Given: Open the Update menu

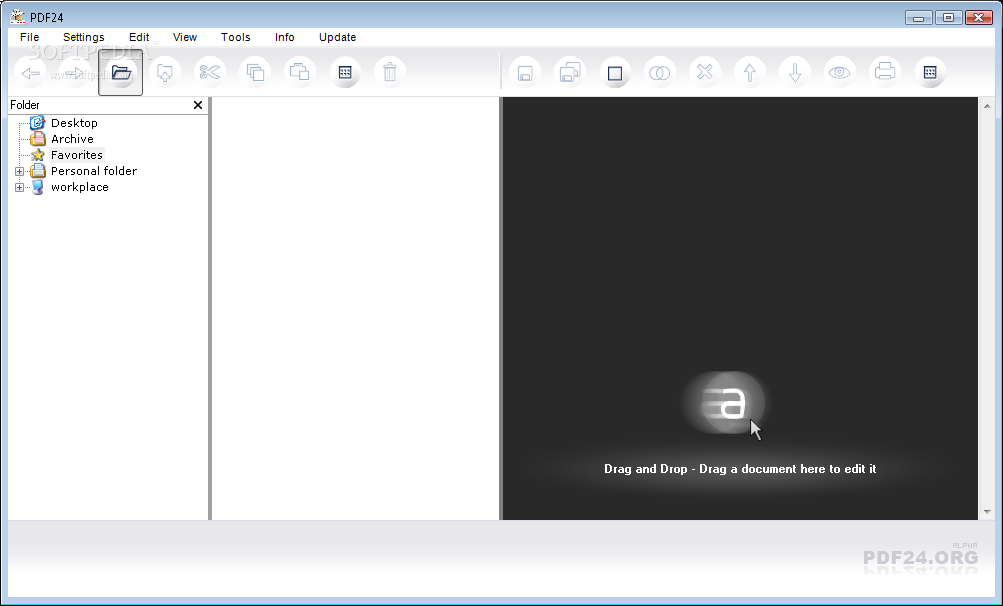Looking at the screenshot, I should point(338,37).
